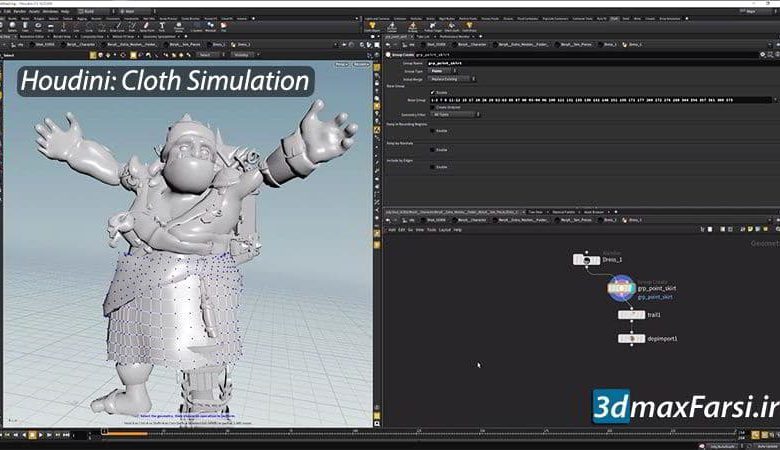Image resolution: width=780 pixels, height=450 pixels.
Task: Select the Spray Paint shelf tool
Action: tap(147, 26)
